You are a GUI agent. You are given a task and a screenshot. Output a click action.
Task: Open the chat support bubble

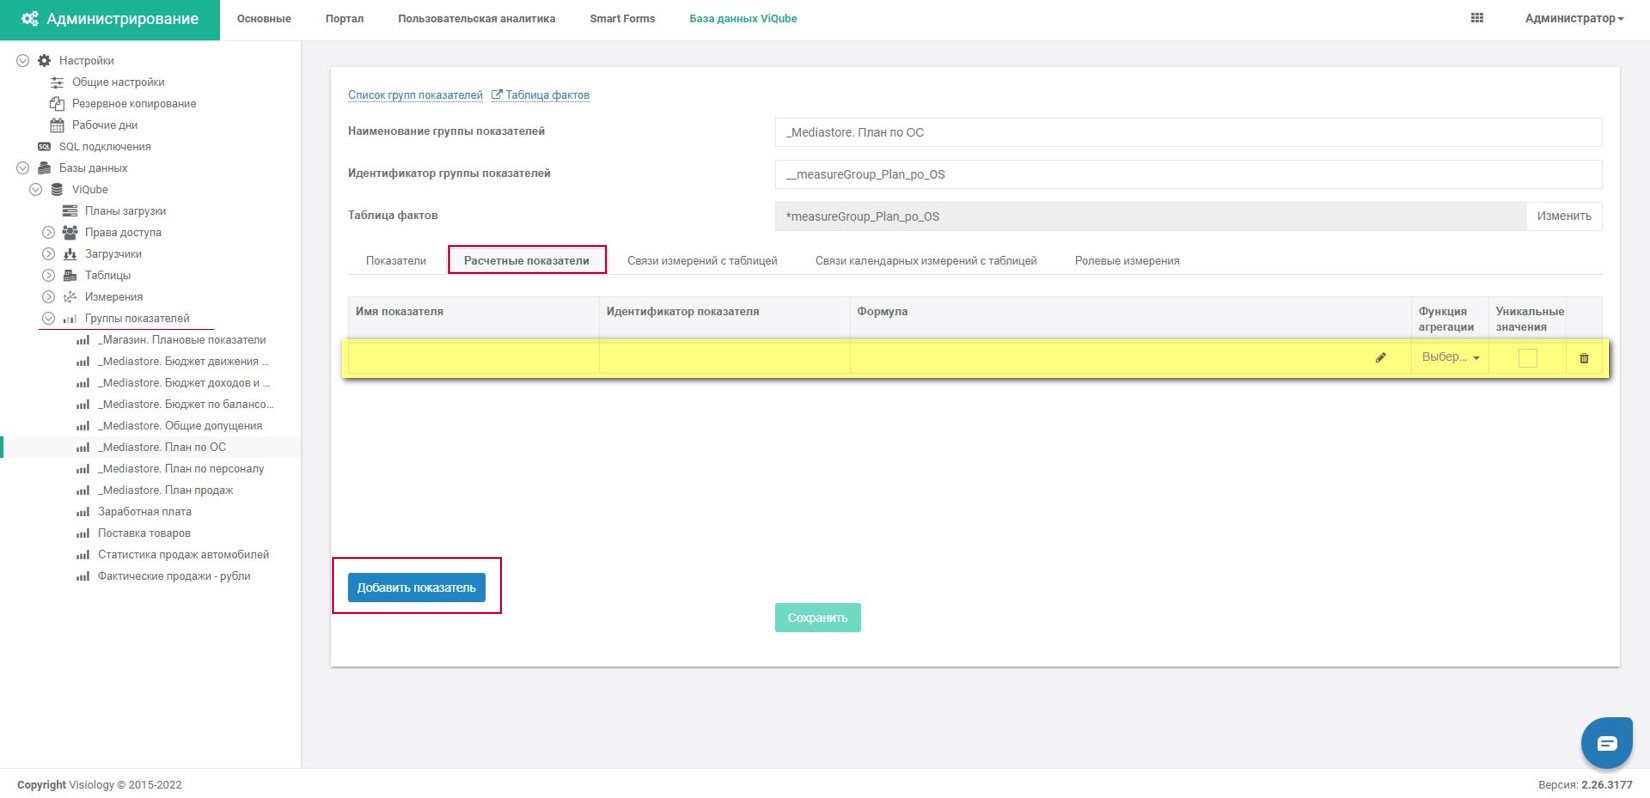pyautogui.click(x=1607, y=743)
